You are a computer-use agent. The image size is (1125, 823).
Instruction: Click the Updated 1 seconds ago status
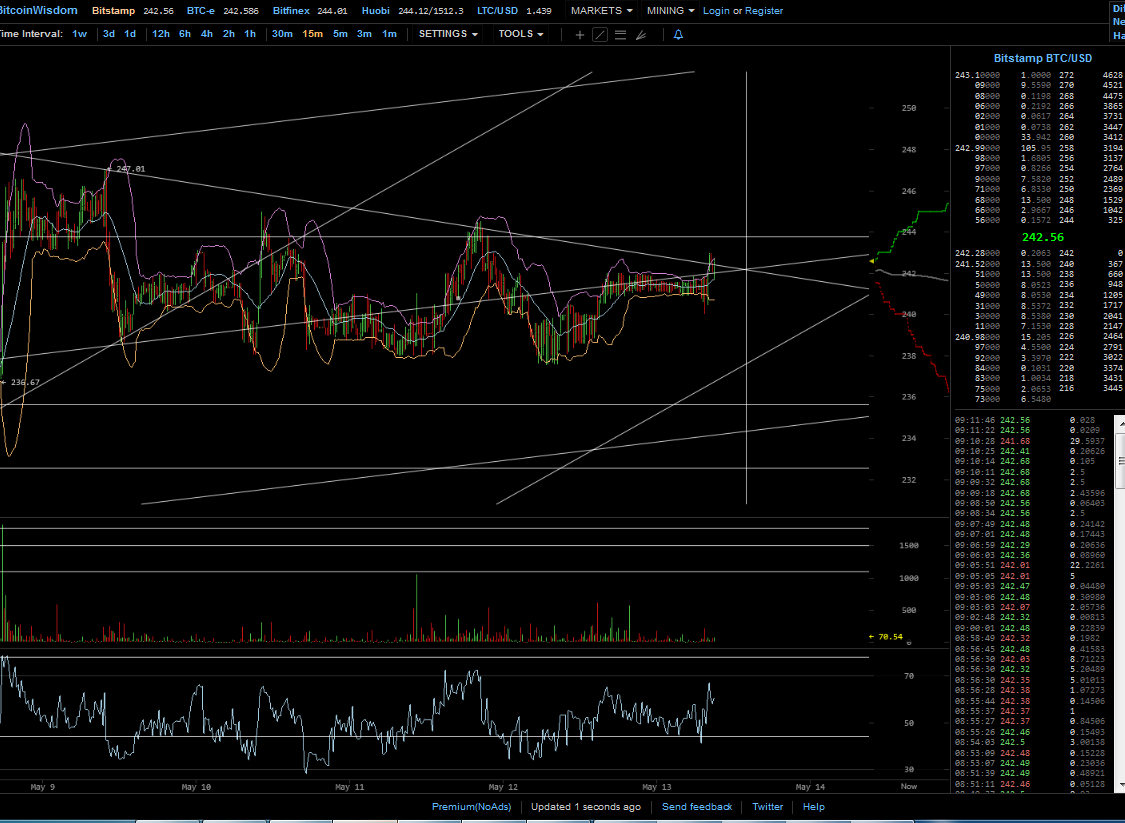tap(585, 806)
